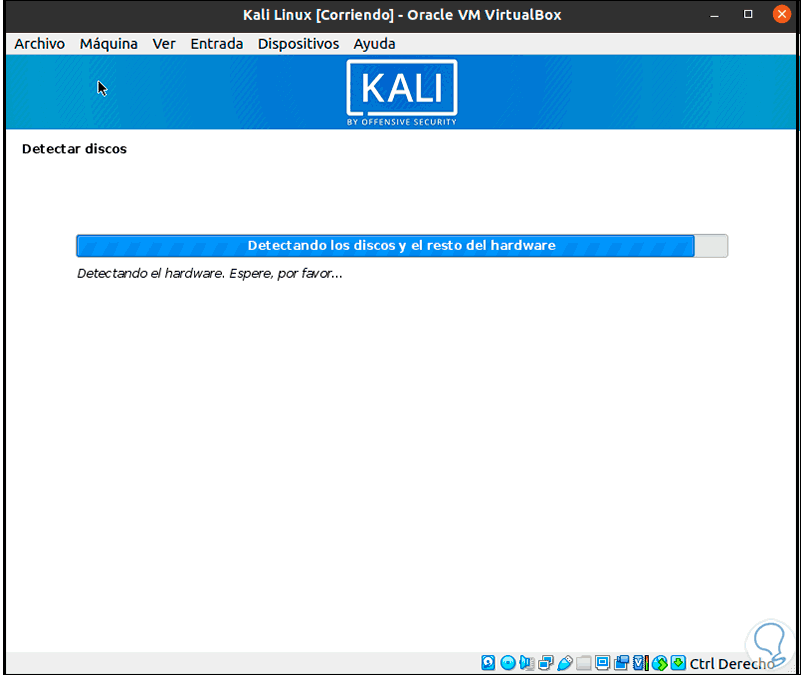This screenshot has width=804, height=675.
Task: Click the audio speaker status icon
Action: (x=527, y=663)
